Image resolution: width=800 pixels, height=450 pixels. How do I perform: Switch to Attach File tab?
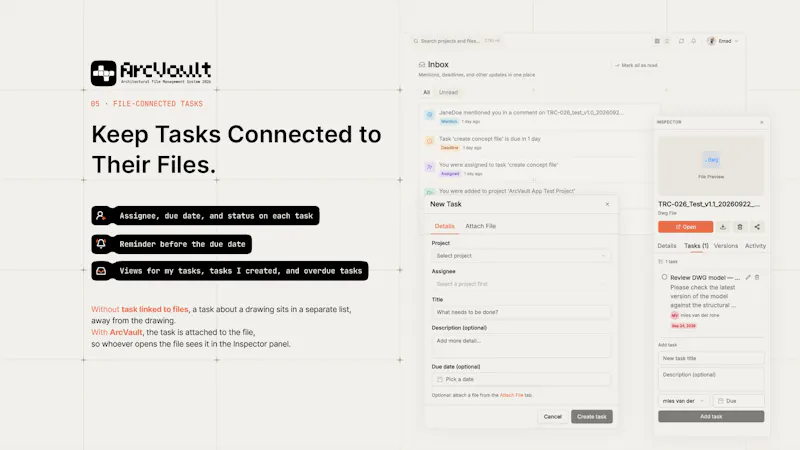(x=481, y=226)
